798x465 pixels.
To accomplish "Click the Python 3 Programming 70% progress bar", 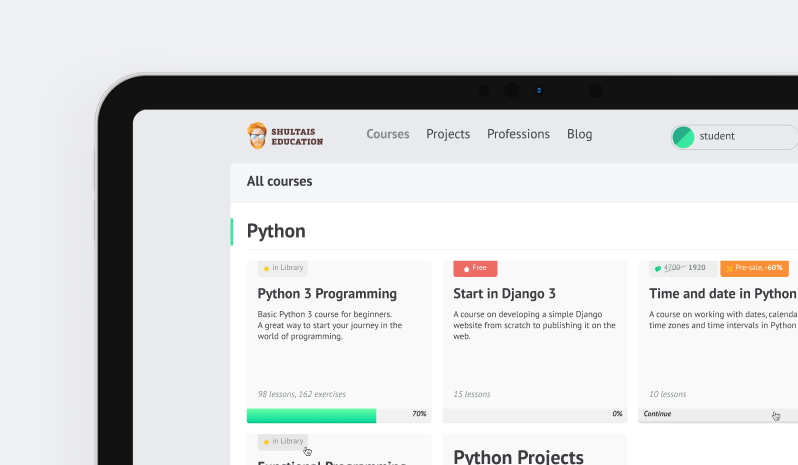I will pos(339,415).
